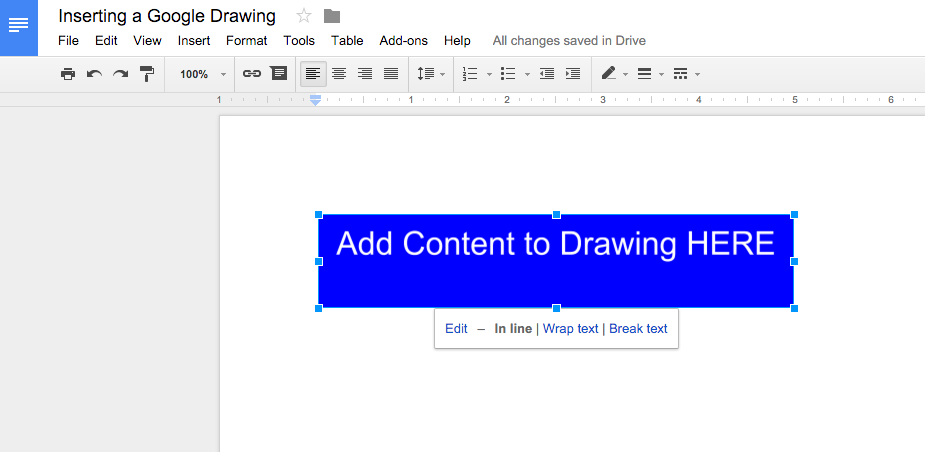Screen dimensions: 925x452
Task: Add a comment from the toolbar
Action: 279,74
